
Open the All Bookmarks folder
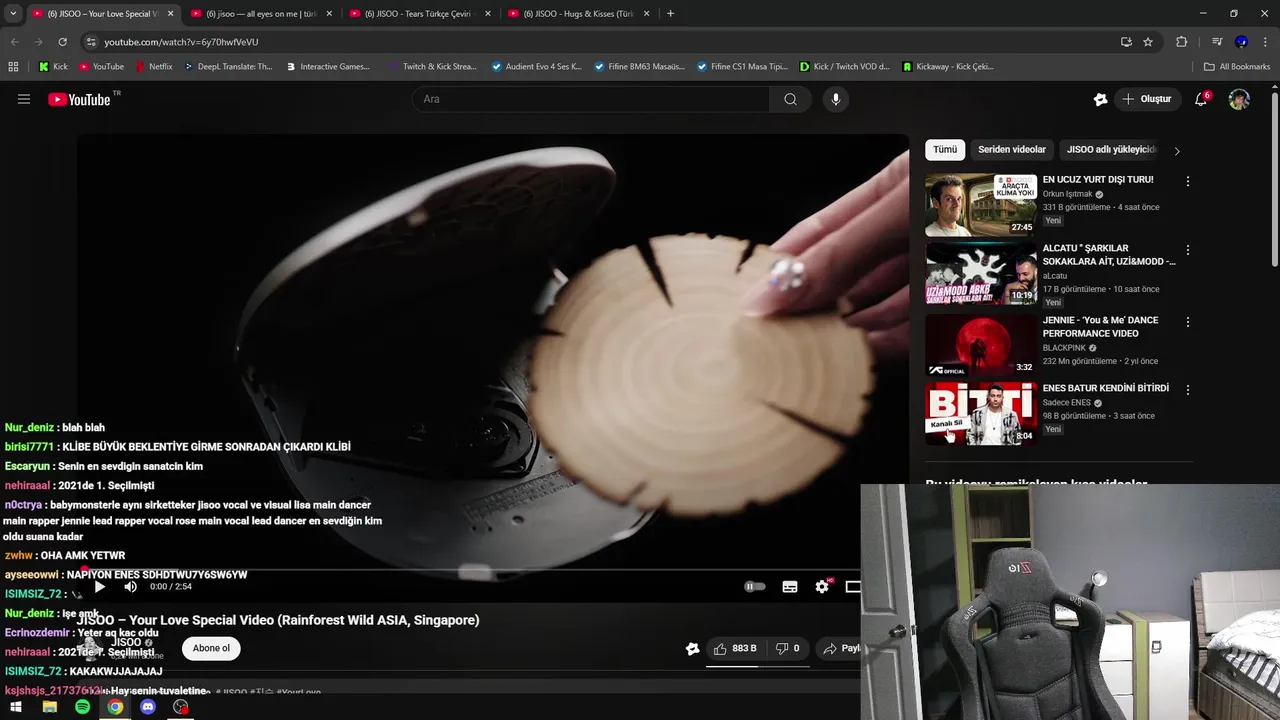(x=1237, y=67)
